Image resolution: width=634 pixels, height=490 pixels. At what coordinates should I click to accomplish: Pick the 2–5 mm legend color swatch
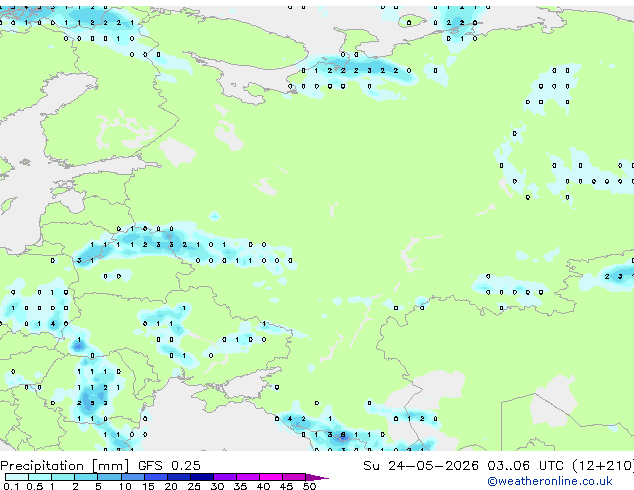point(86,477)
